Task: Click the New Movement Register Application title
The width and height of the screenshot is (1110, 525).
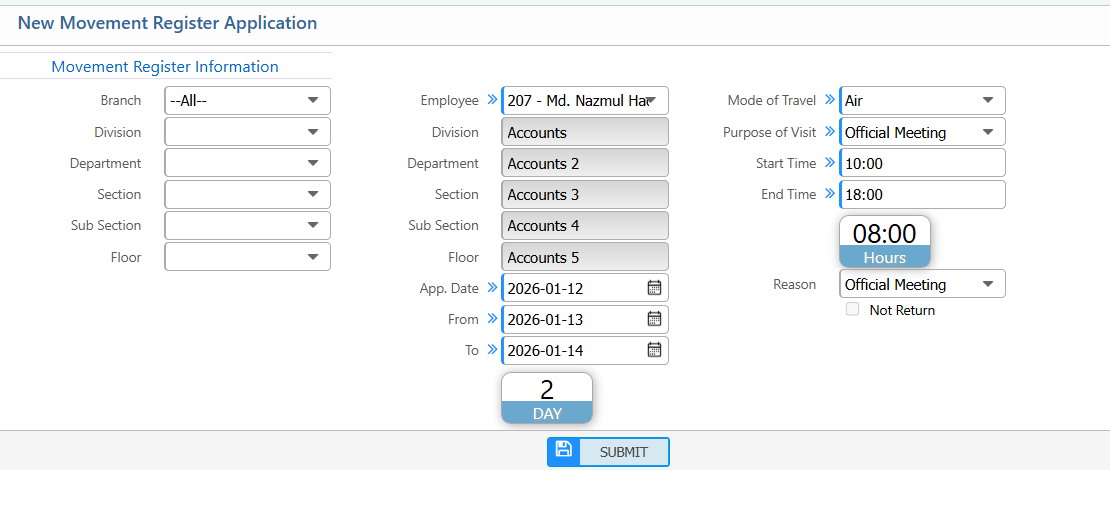Action: (x=167, y=23)
